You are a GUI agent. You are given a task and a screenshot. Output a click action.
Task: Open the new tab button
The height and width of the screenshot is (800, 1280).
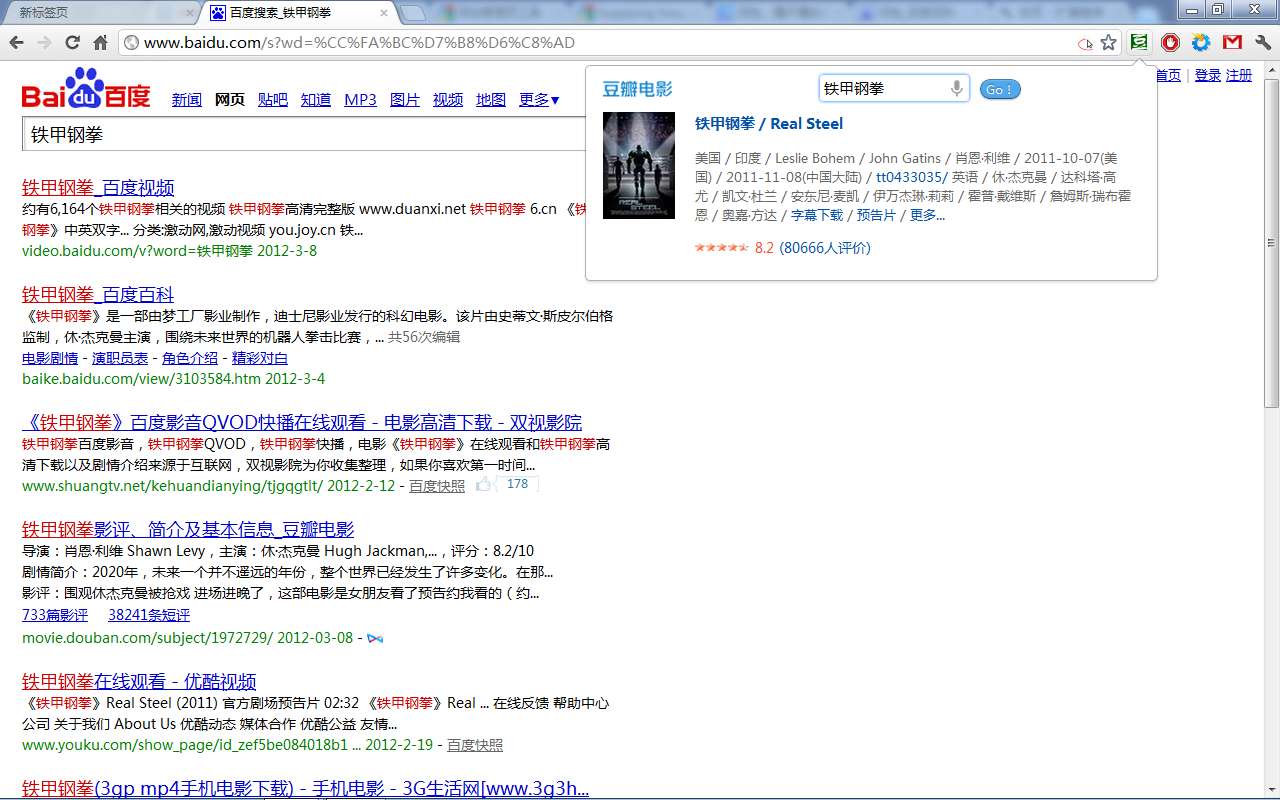tap(412, 13)
